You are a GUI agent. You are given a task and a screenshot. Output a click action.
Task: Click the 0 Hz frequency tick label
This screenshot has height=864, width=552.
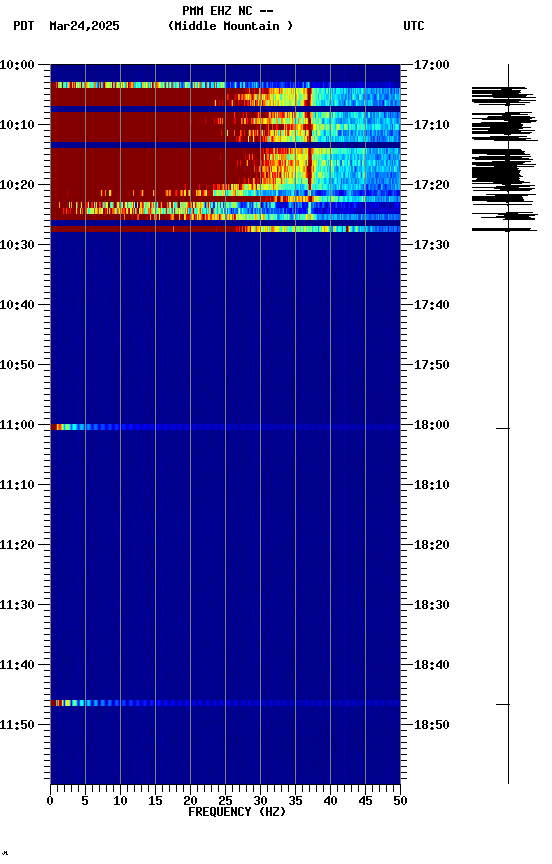[50, 801]
